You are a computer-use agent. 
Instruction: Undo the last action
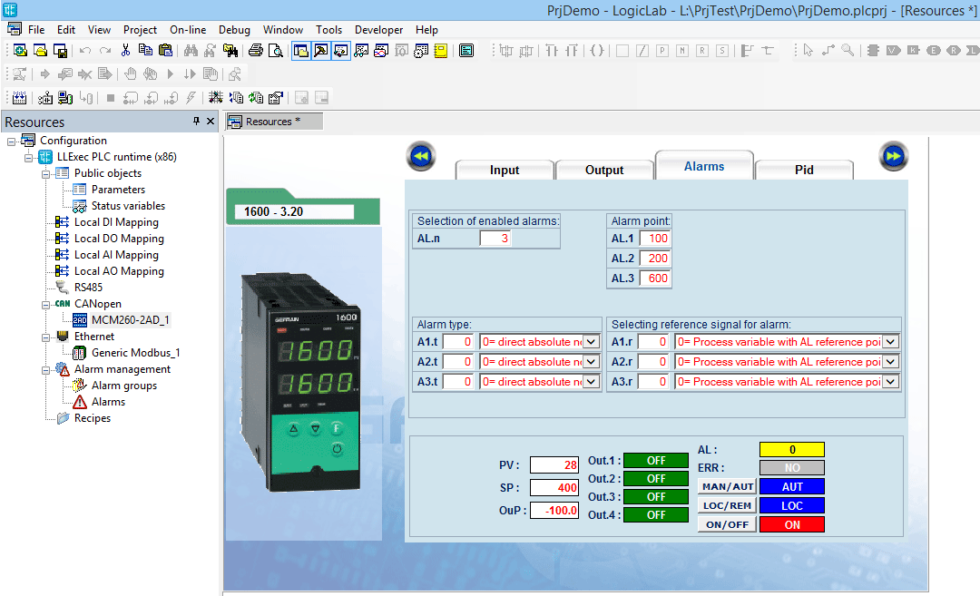tap(85, 51)
